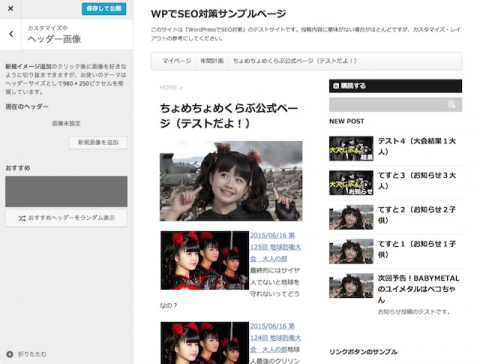Screen dimensions: 480x364
Task: Click the NEW POST heading
Action: 347,121
